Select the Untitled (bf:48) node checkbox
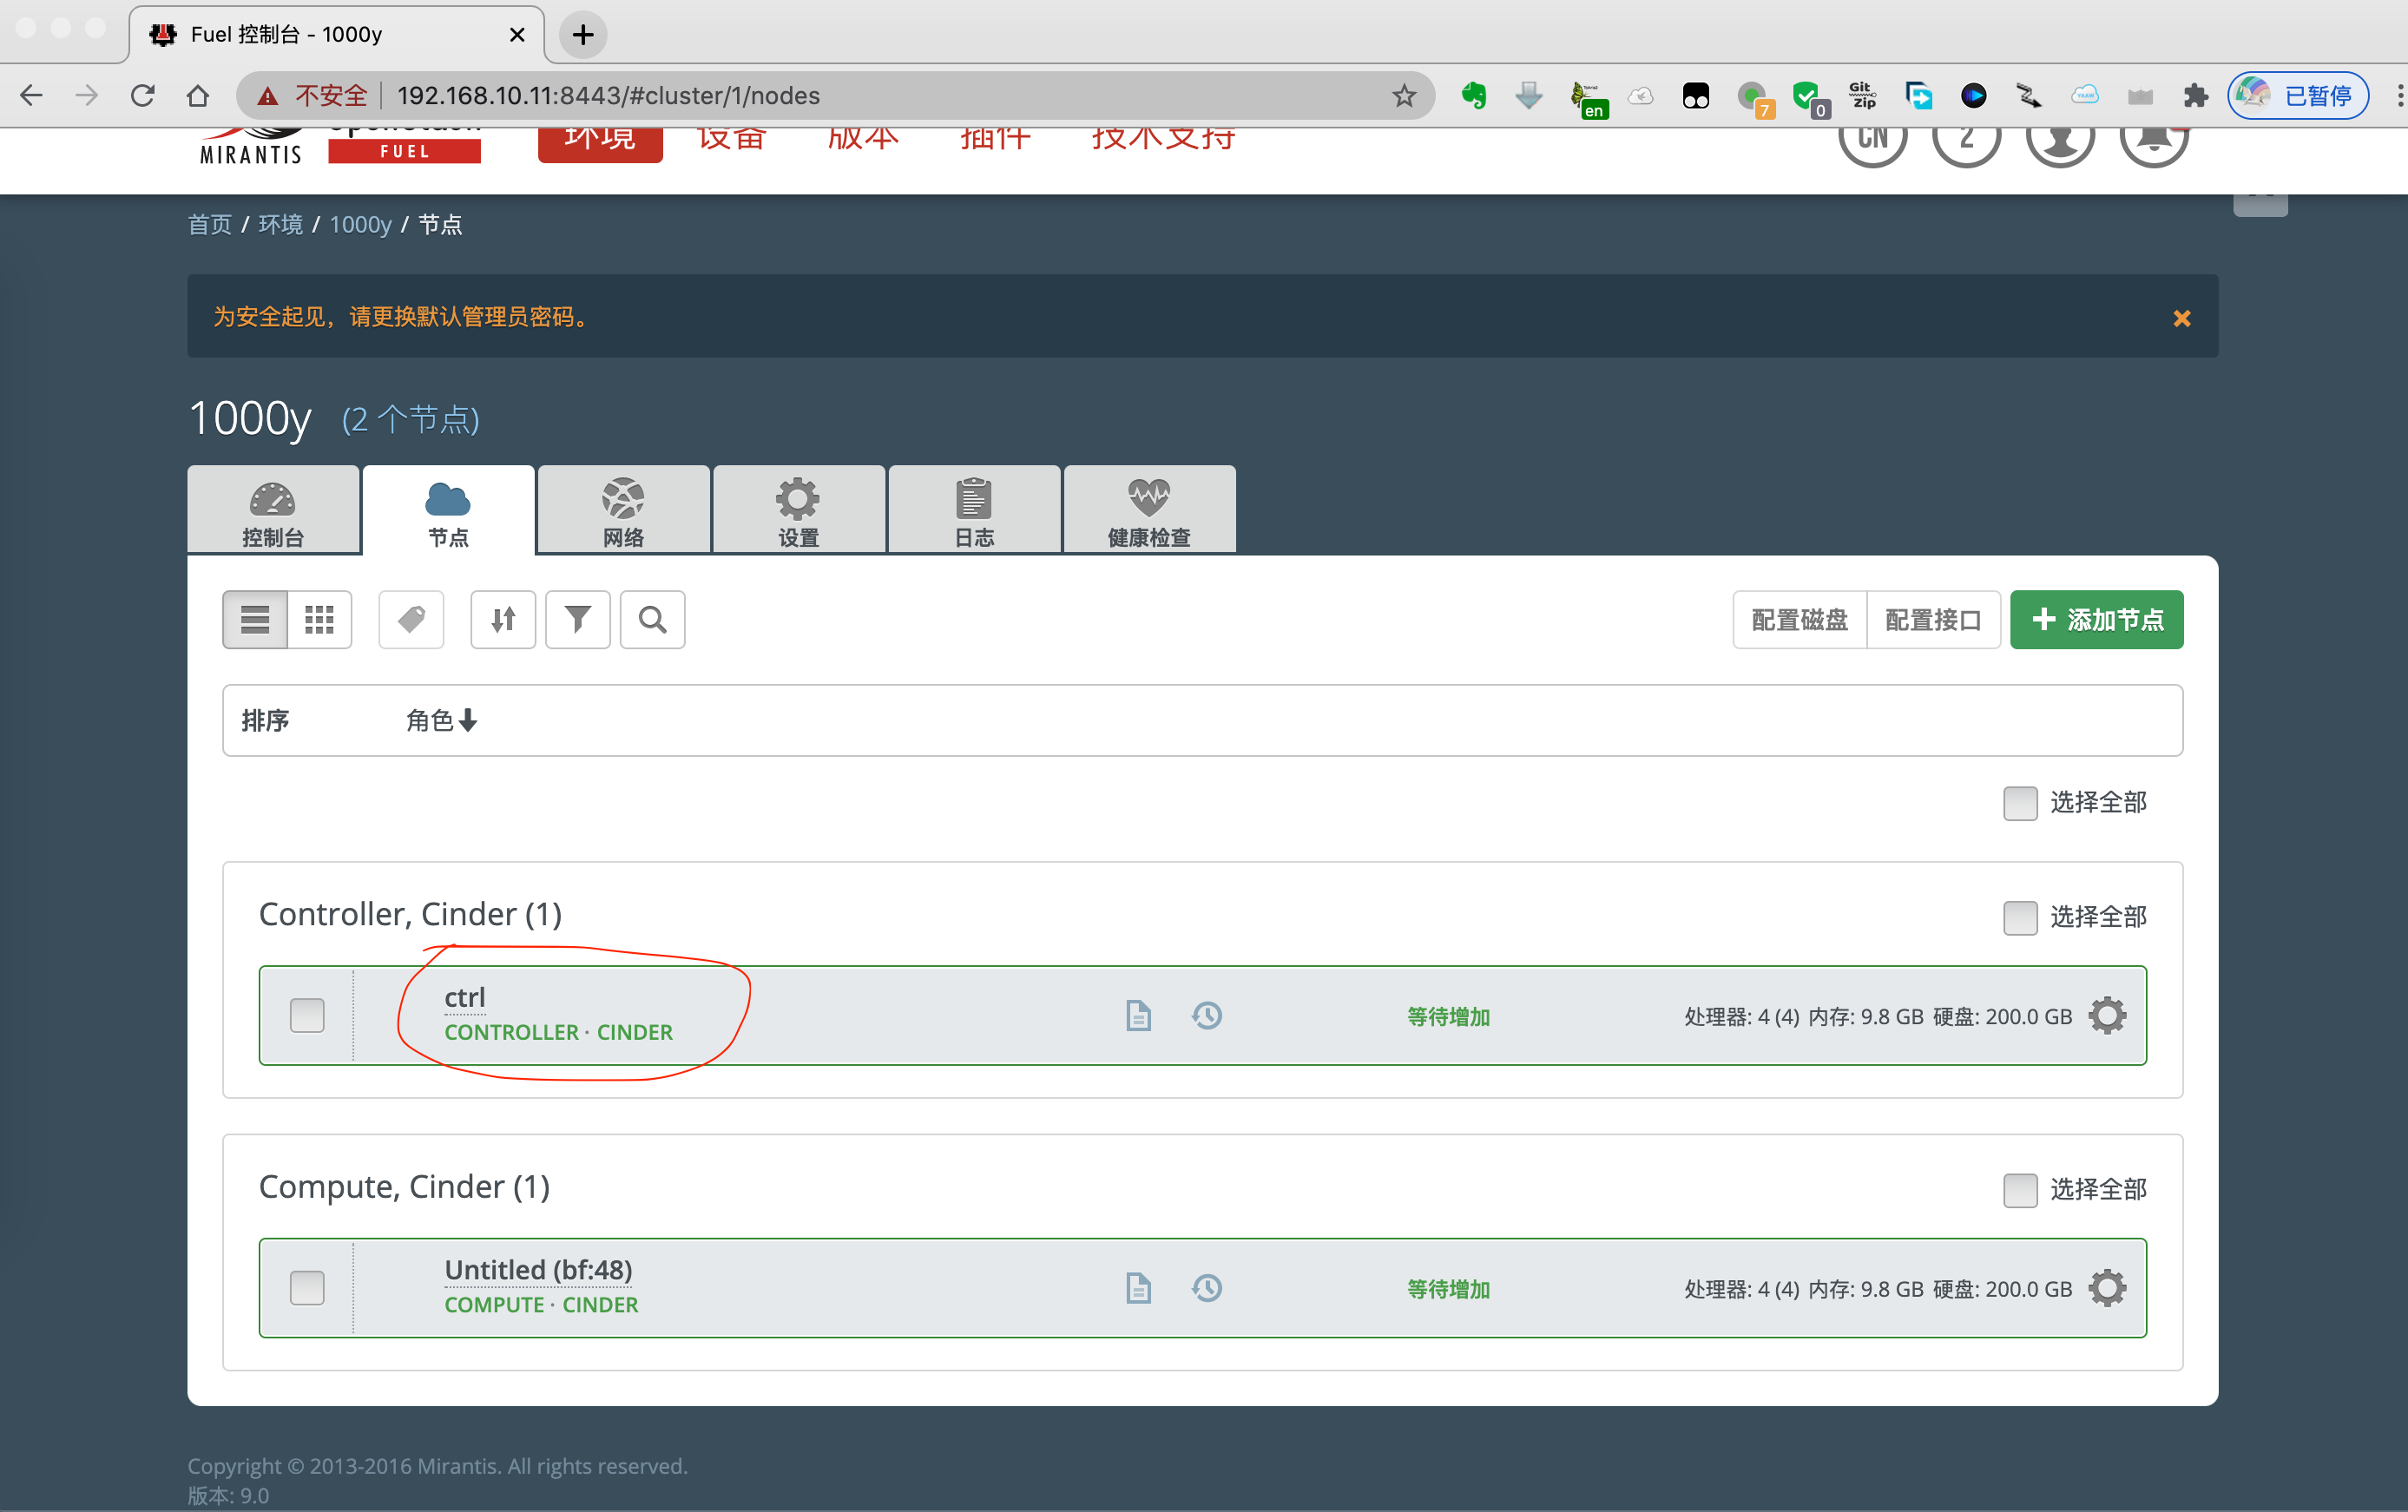 [307, 1288]
